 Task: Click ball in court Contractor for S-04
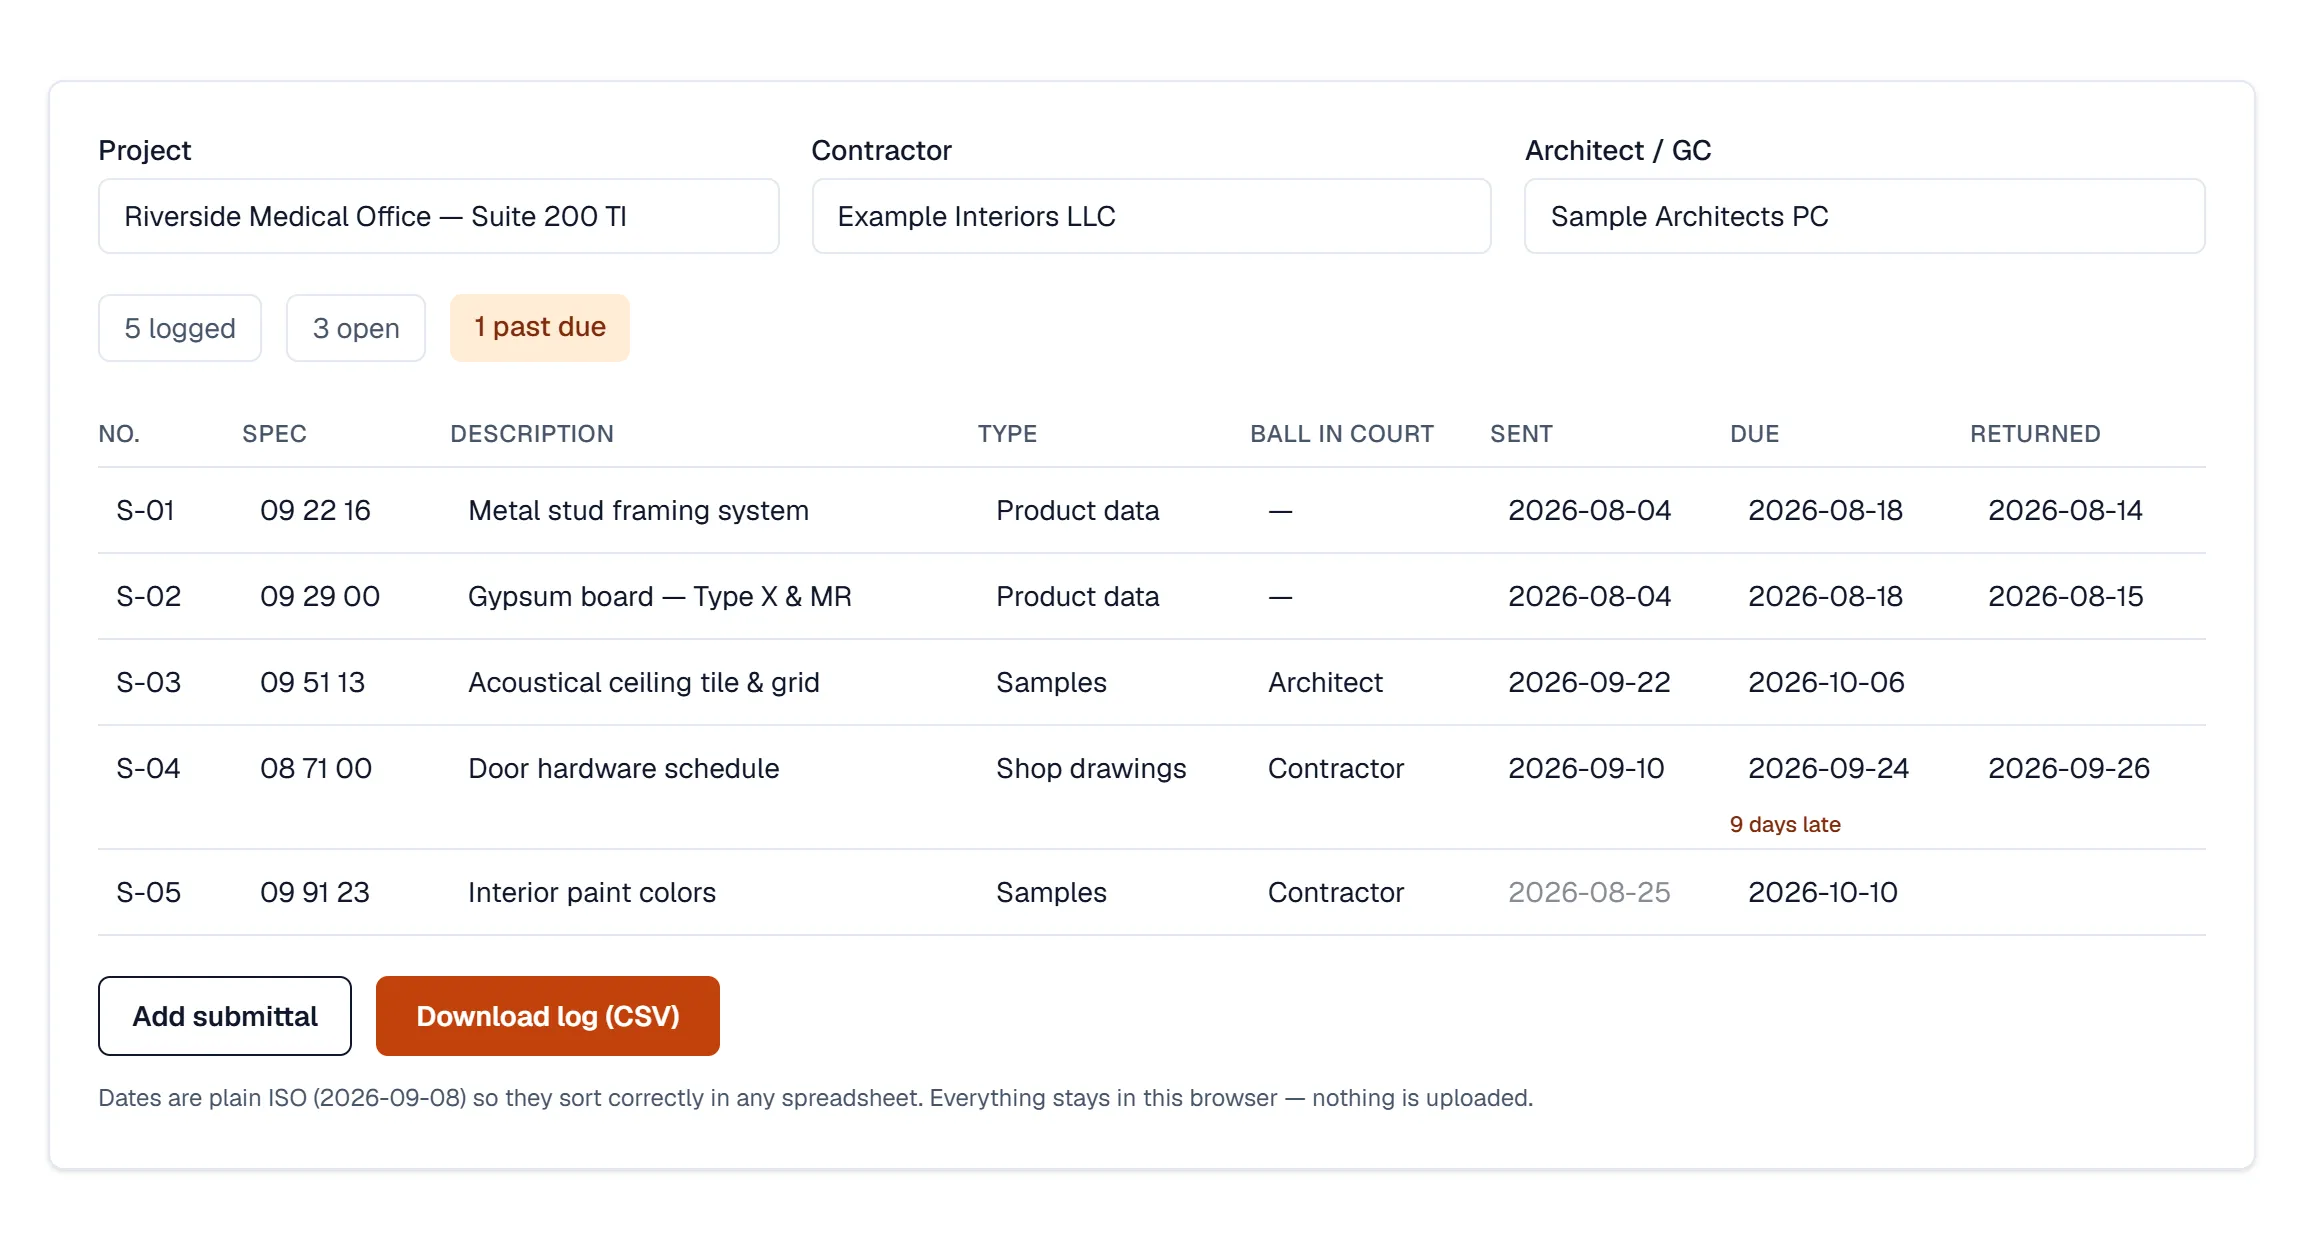click(1336, 768)
